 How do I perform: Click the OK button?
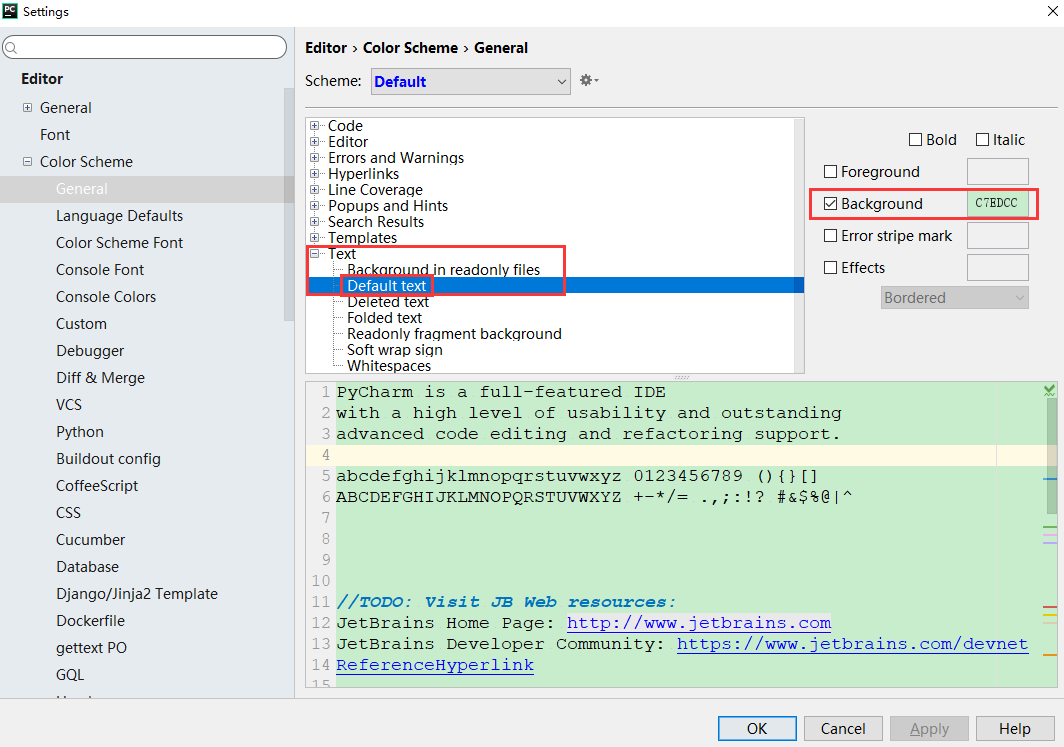tap(757, 729)
